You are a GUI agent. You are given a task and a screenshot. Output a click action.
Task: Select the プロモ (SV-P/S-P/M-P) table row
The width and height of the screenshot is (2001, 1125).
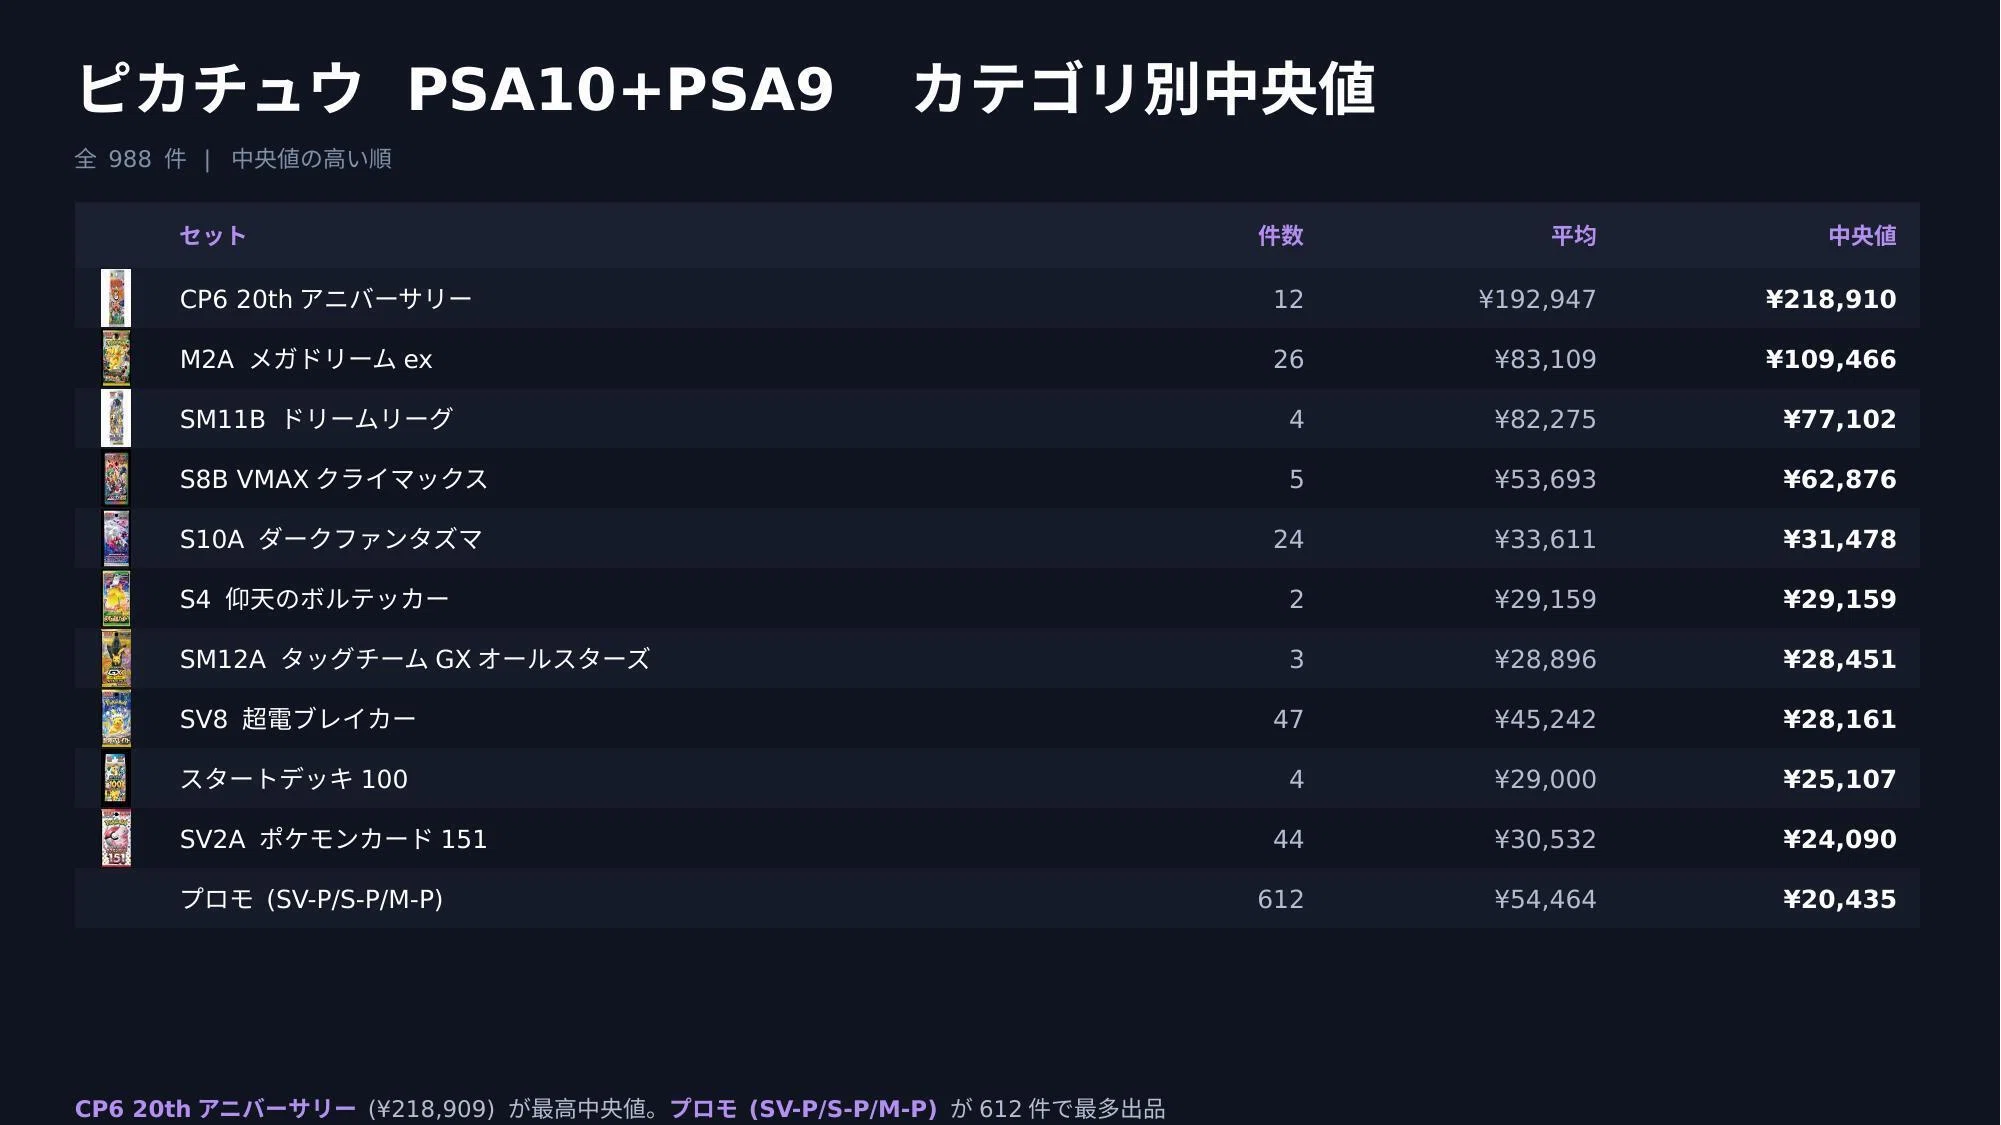997,898
